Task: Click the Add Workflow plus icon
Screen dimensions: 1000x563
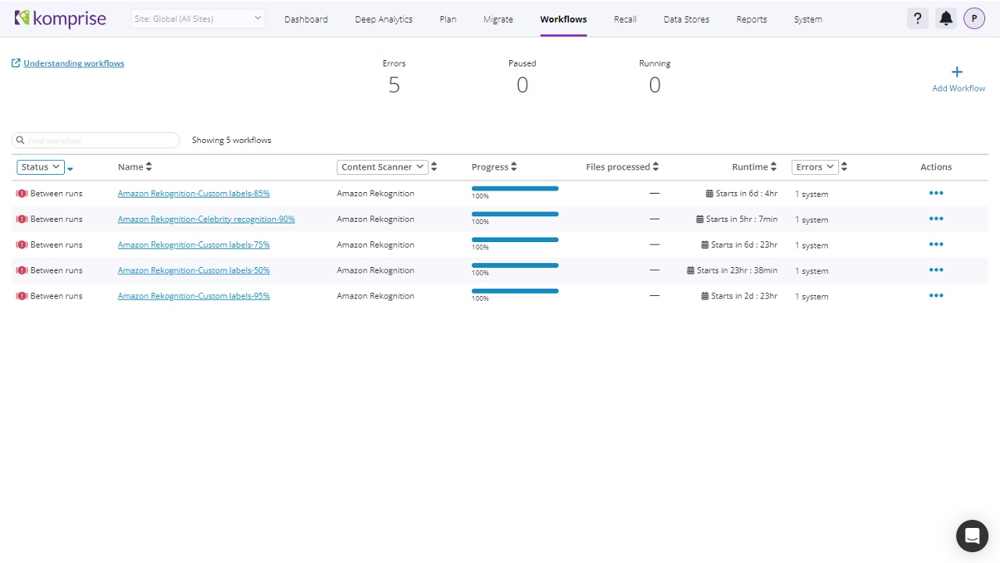Action: (x=957, y=72)
